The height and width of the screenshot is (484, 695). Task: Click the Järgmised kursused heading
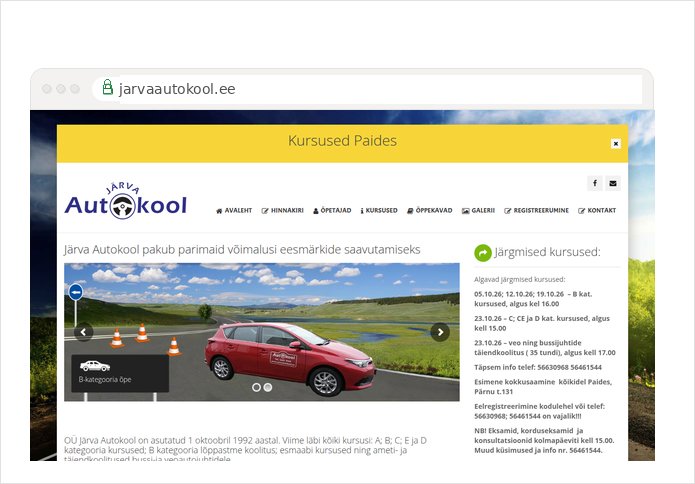(x=547, y=252)
